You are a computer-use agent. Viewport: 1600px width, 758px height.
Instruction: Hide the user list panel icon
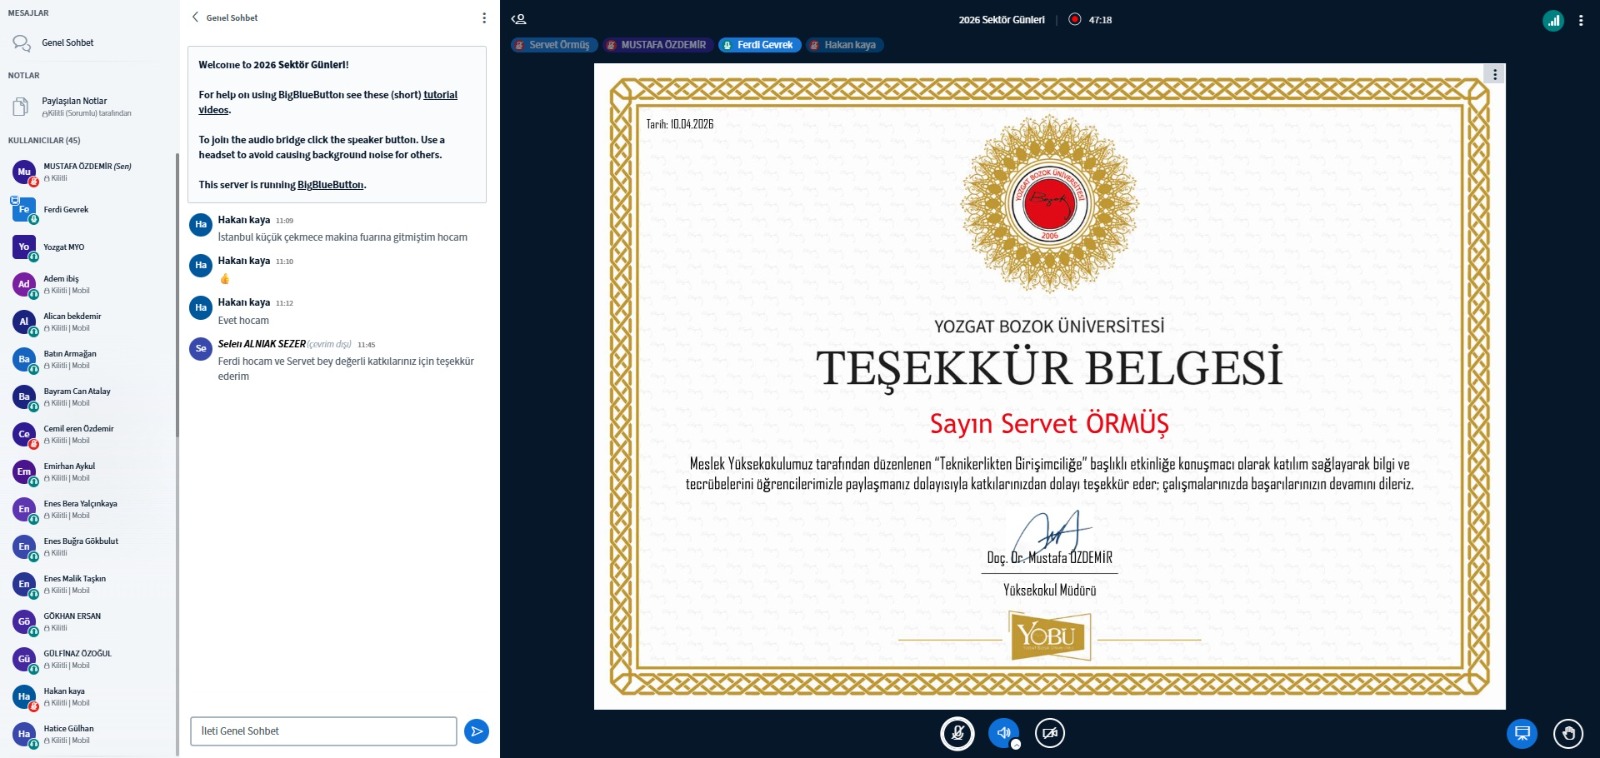click(518, 19)
